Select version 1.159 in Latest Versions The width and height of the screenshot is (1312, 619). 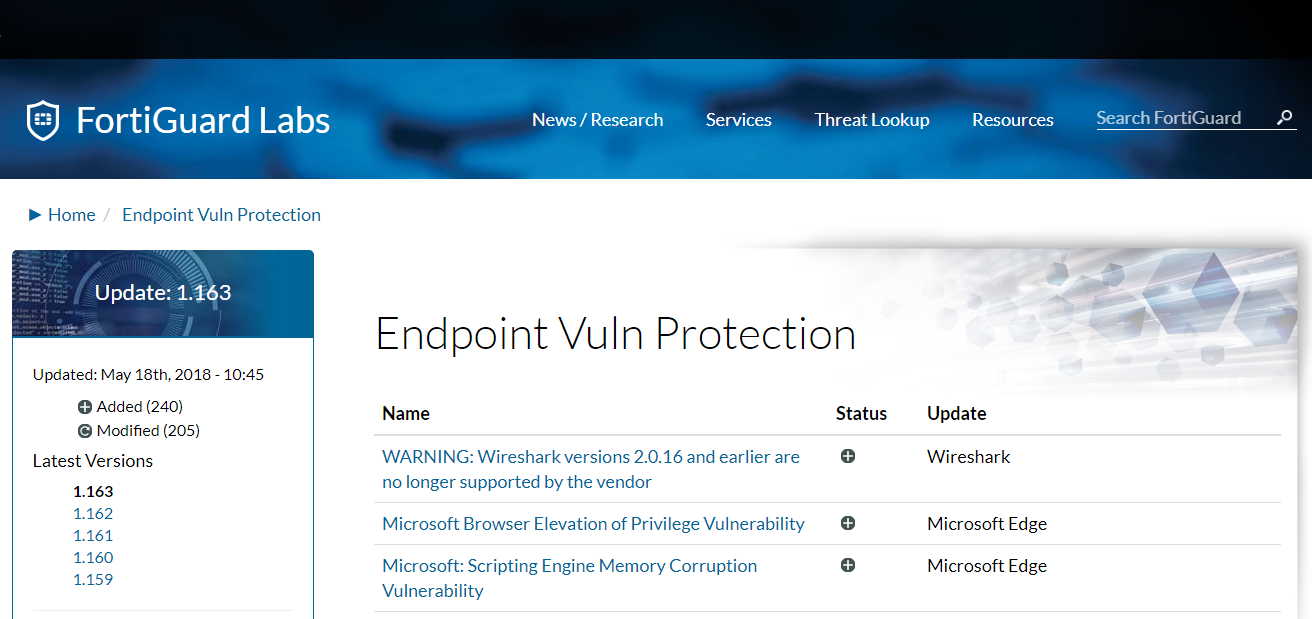click(x=93, y=579)
